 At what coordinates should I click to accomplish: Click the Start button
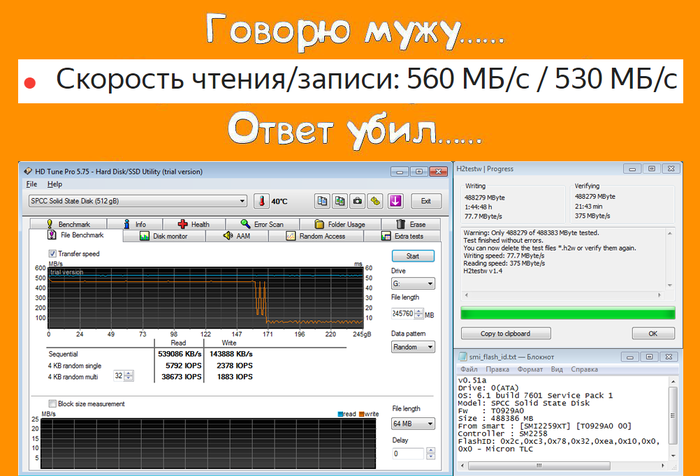tap(413, 256)
